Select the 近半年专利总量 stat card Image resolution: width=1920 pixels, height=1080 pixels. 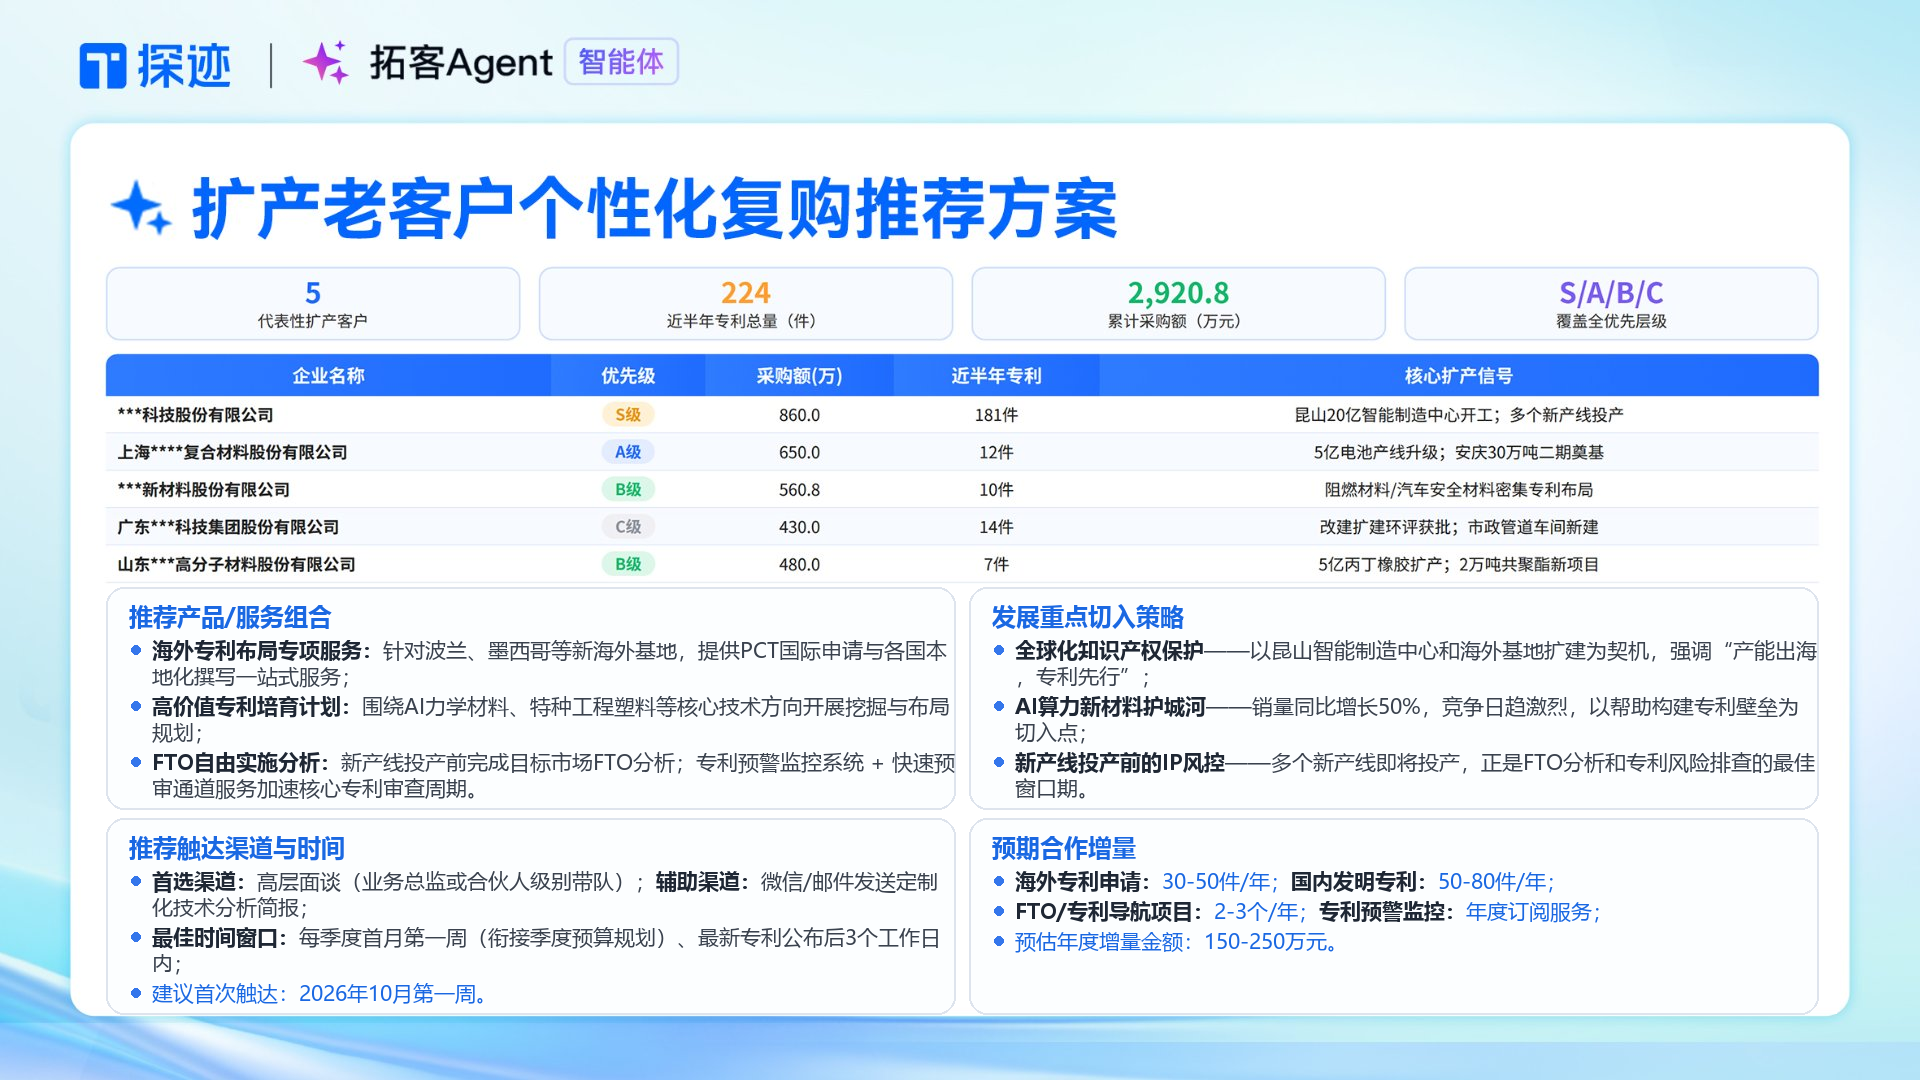tap(745, 304)
